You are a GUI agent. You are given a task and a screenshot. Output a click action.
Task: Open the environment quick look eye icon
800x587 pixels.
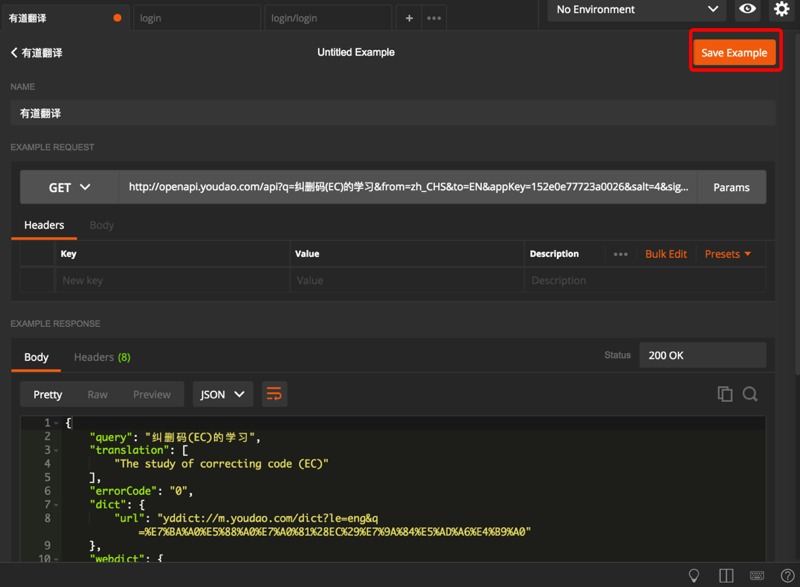click(747, 9)
